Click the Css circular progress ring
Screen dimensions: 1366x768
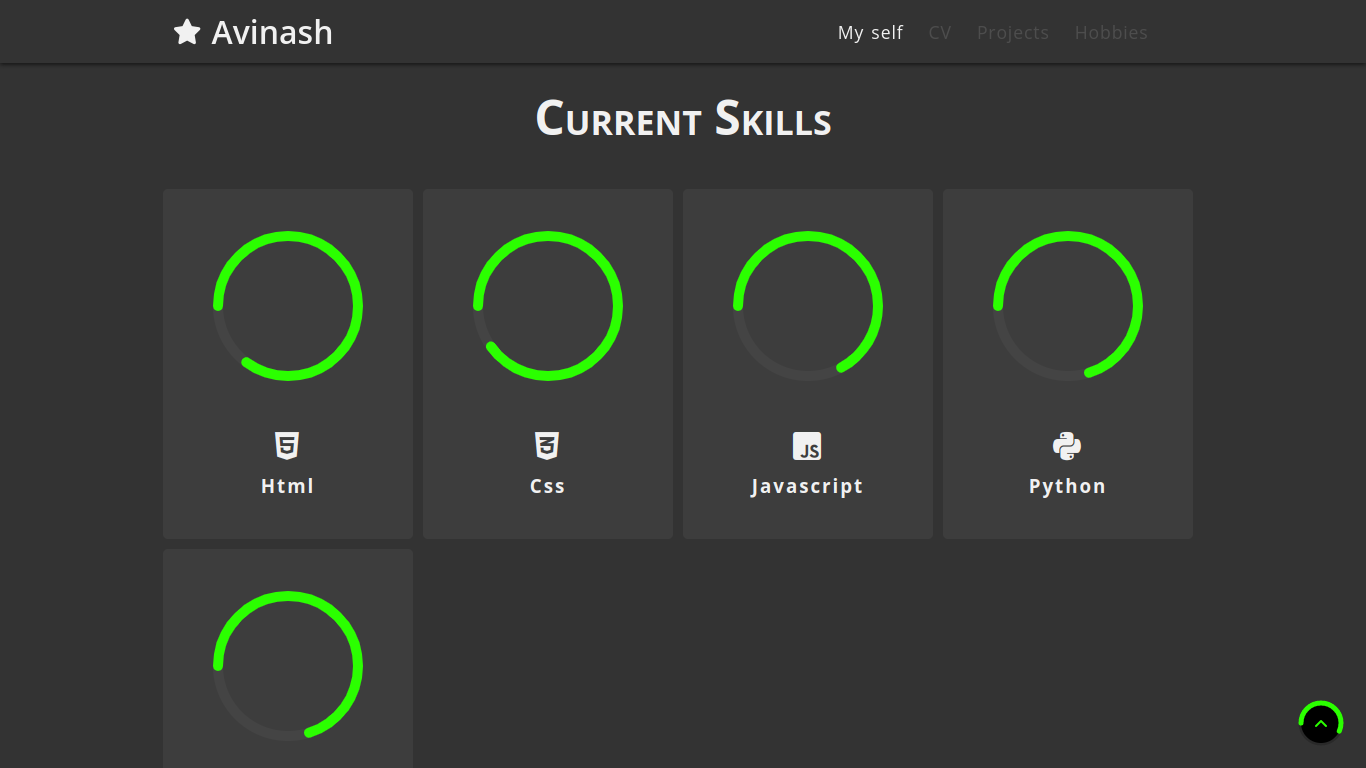pos(548,306)
